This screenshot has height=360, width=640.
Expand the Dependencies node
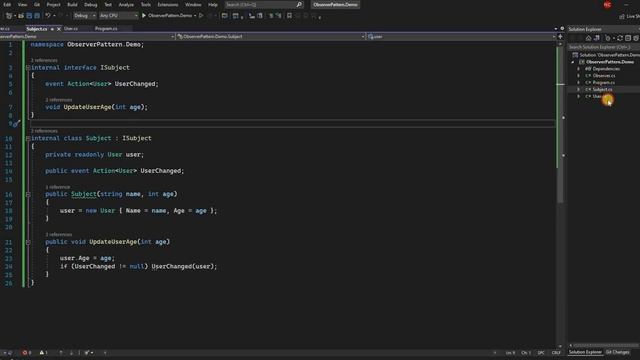[x=578, y=69]
